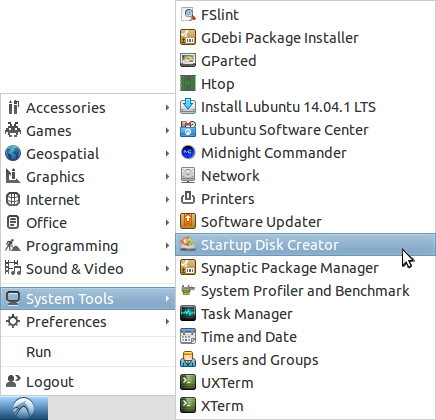The width and height of the screenshot is (436, 420).
Task: Launch Synaptic Package Manager
Action: [x=305, y=268]
